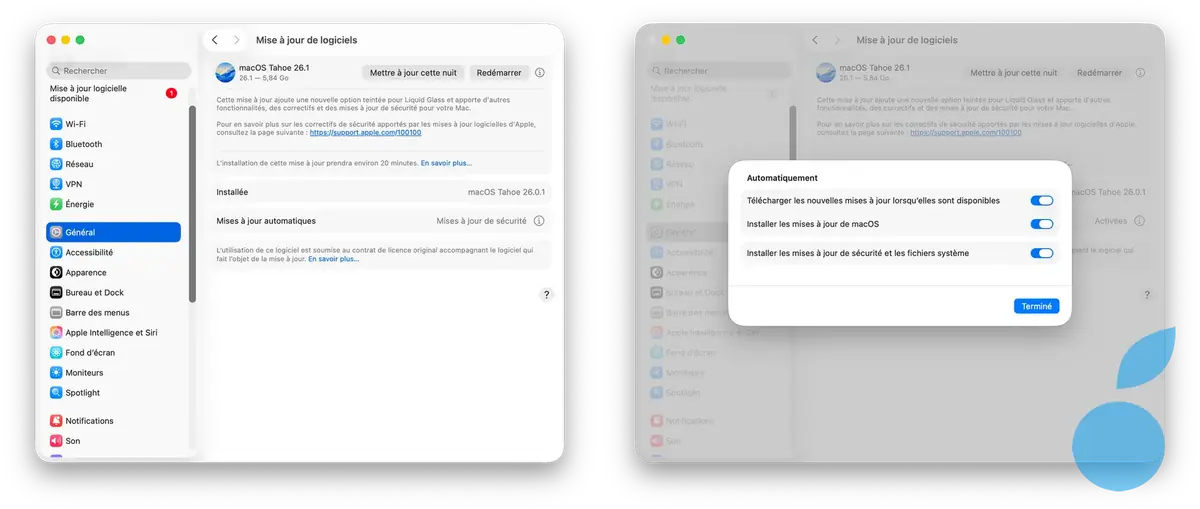Select Général in the sidebar

click(x=113, y=232)
